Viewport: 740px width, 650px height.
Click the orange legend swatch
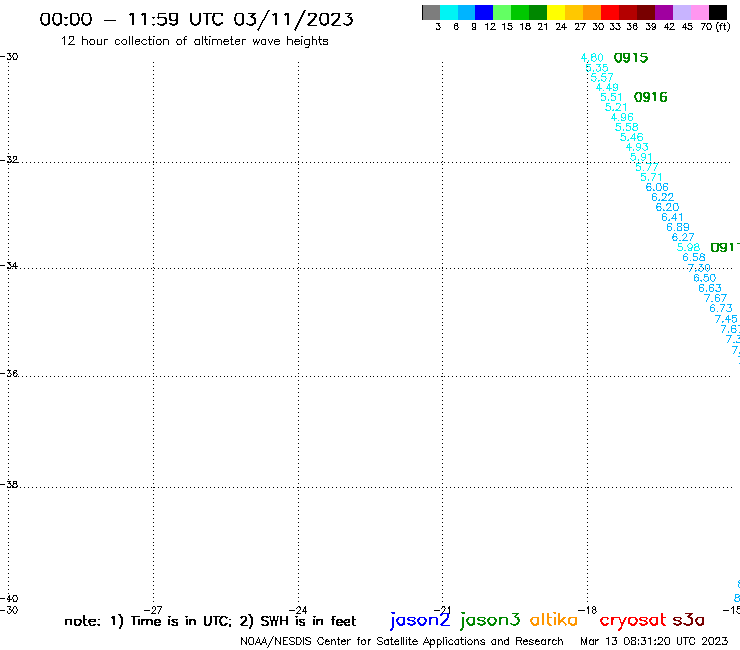[x=592, y=12]
